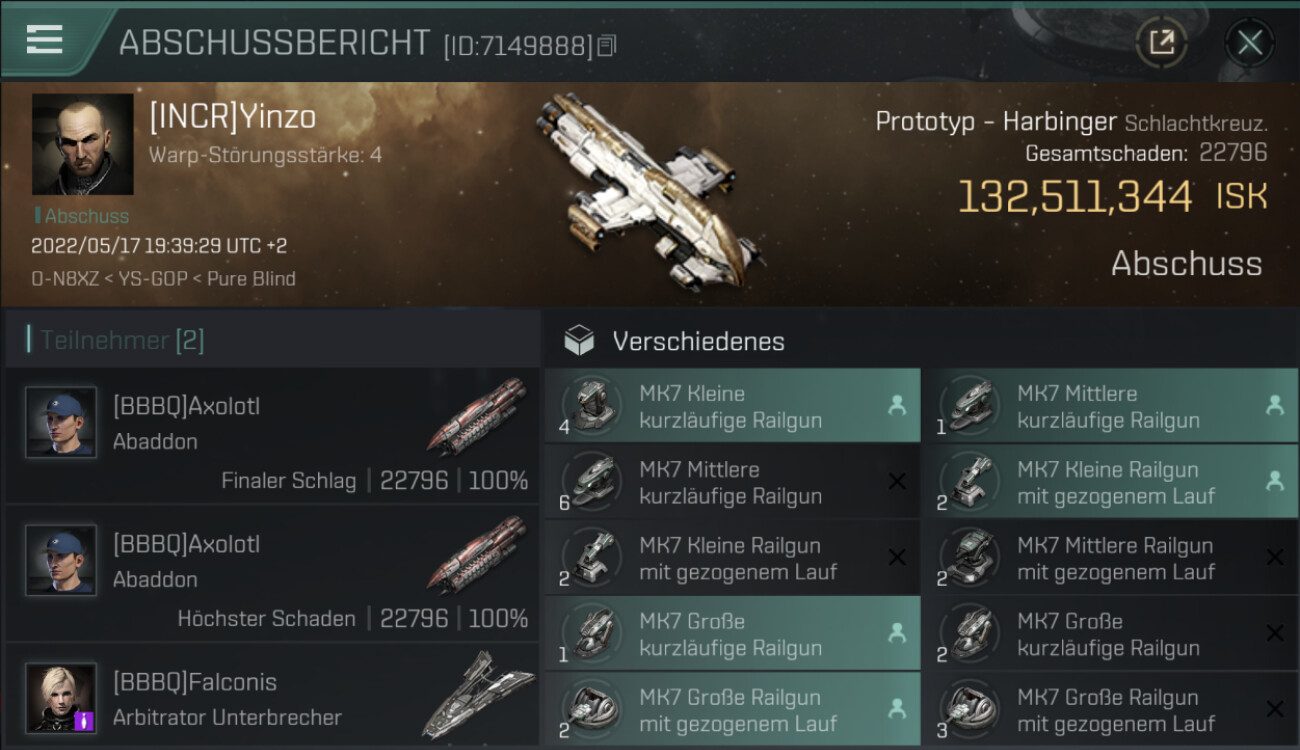1300x750 pixels.
Task: Select MK7 Kleine kurzläufige Railgun quantity 4
Action: pos(732,406)
